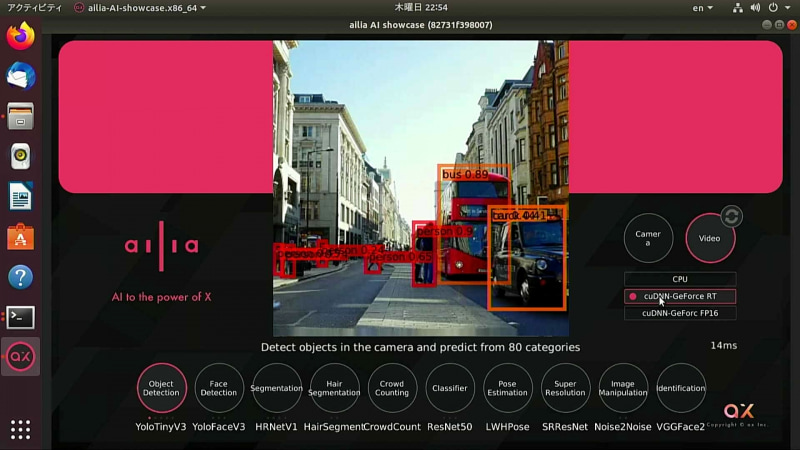Click the window title ailia AI showcase
This screenshot has height=450, width=800.
click(x=421, y=24)
